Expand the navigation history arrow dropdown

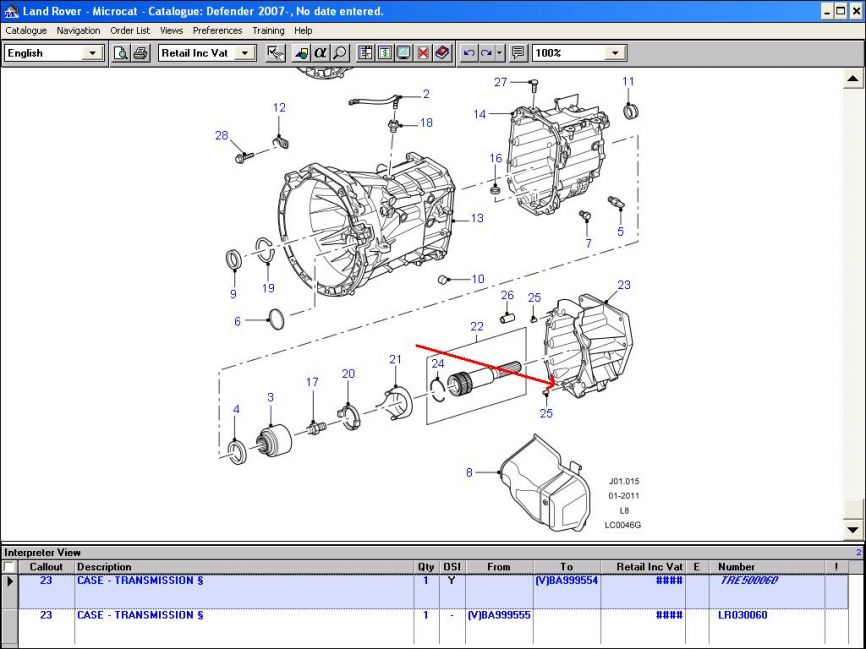pyautogui.click(x=499, y=53)
